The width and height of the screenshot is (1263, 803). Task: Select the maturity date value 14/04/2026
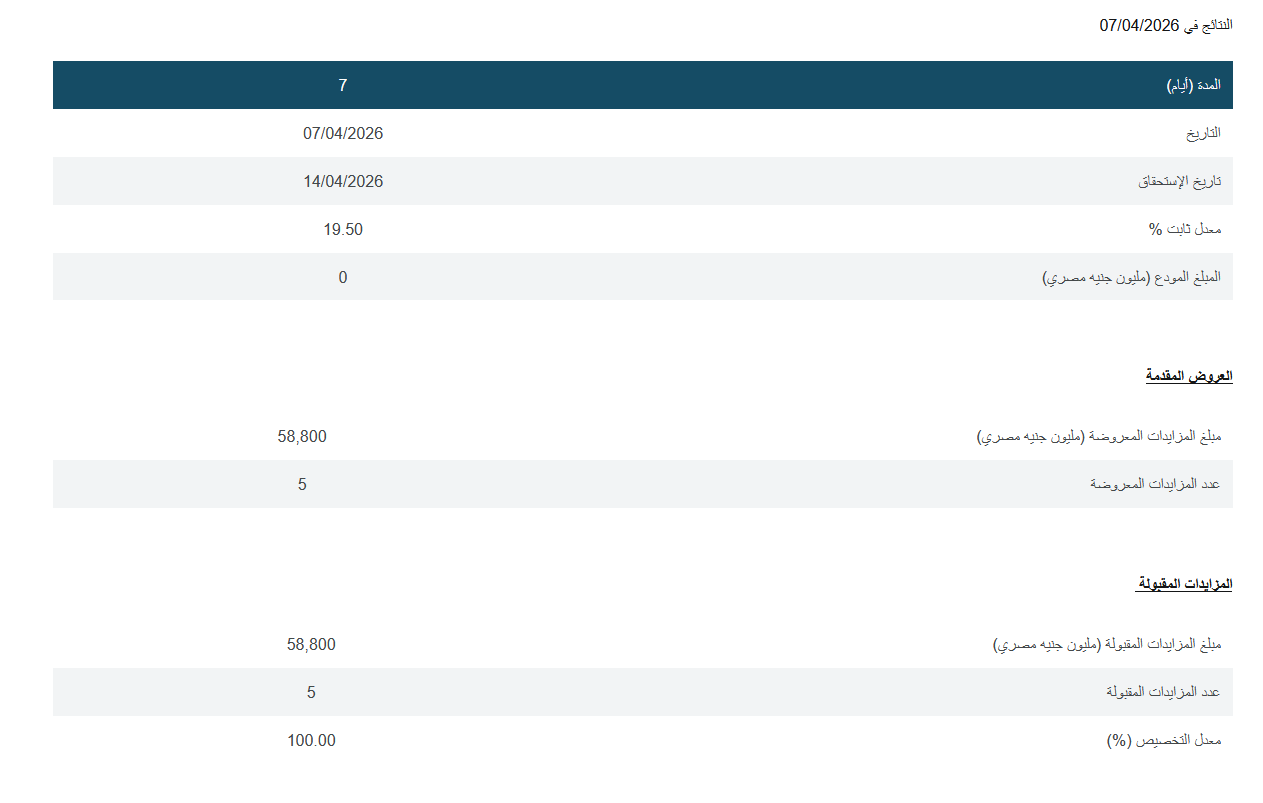click(x=343, y=181)
